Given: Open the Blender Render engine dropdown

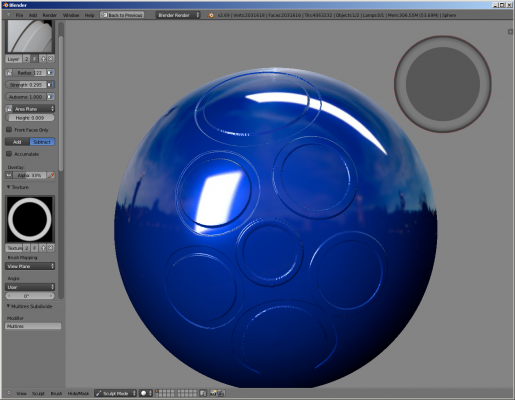Looking at the screenshot, I should click(178, 15).
